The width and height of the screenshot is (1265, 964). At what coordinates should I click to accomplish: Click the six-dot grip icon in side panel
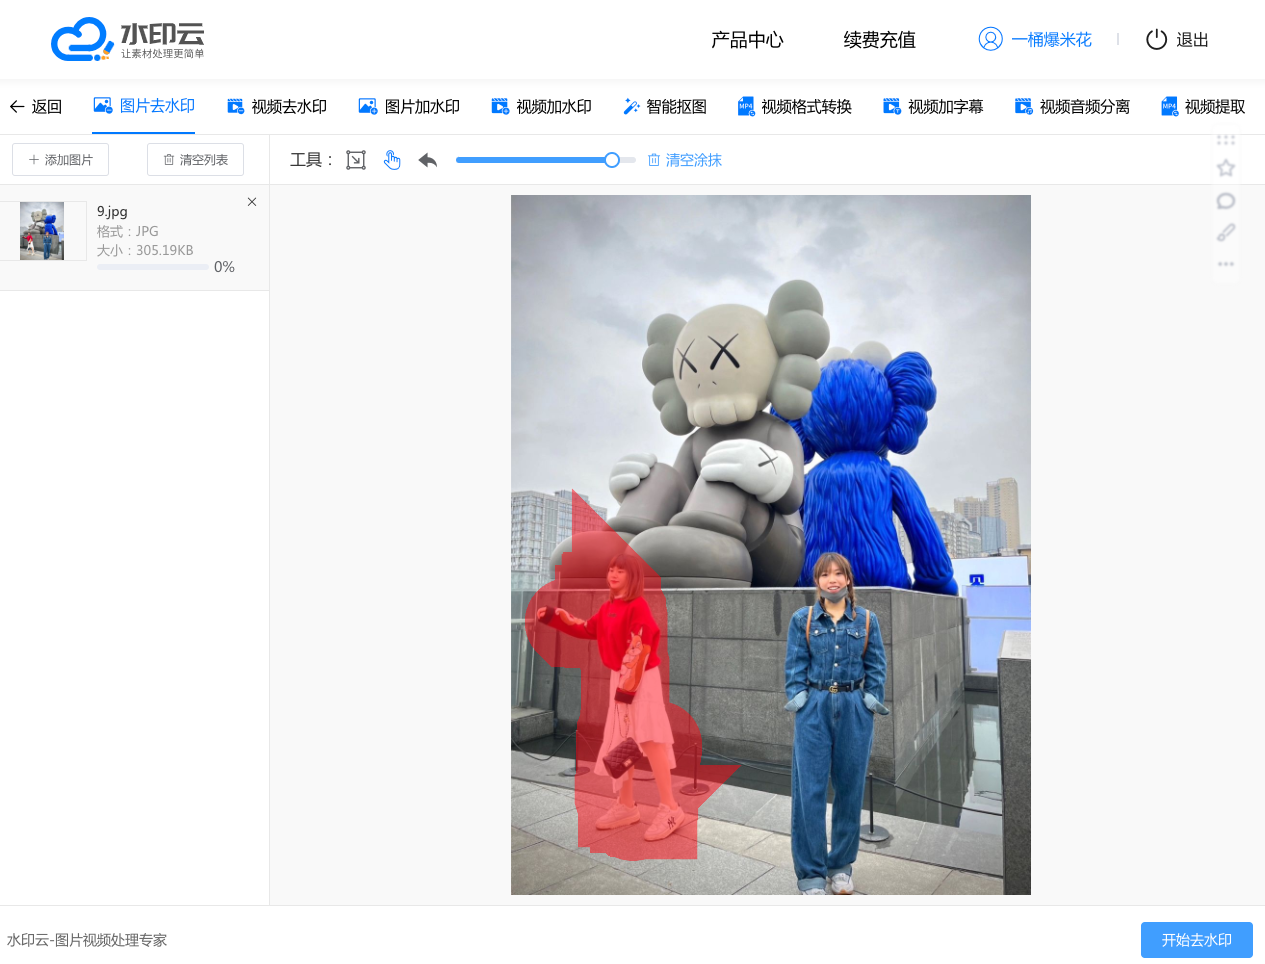(x=1226, y=140)
